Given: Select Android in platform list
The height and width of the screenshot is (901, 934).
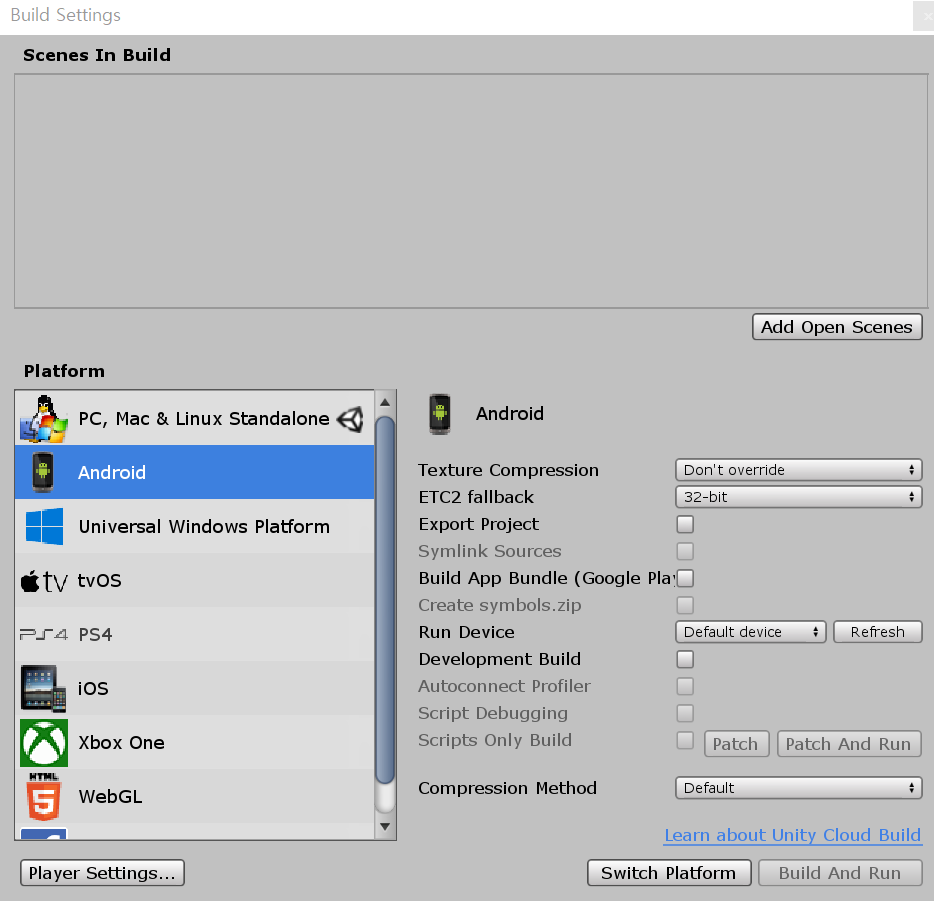Looking at the screenshot, I should [195, 472].
